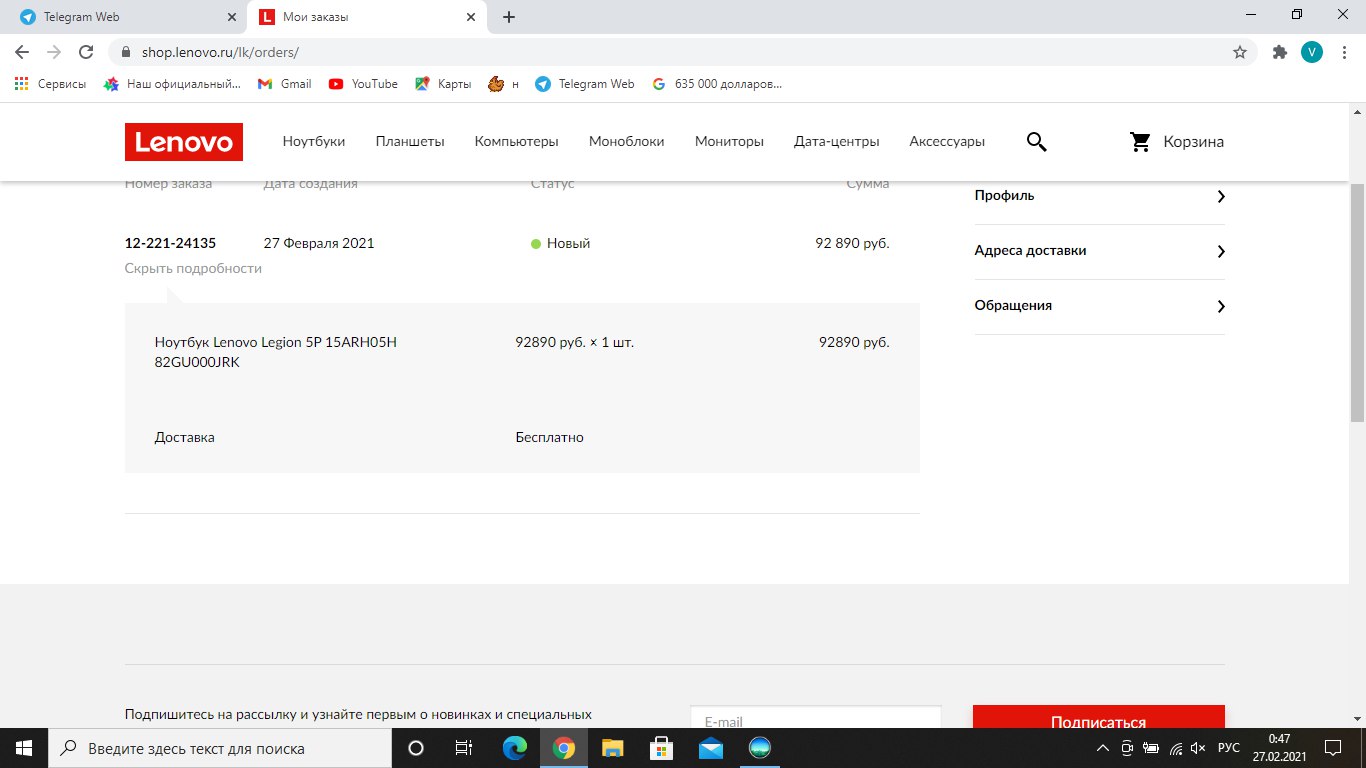Open the Мониторы menu
Viewport: 1366px width, 768px height.
[729, 142]
